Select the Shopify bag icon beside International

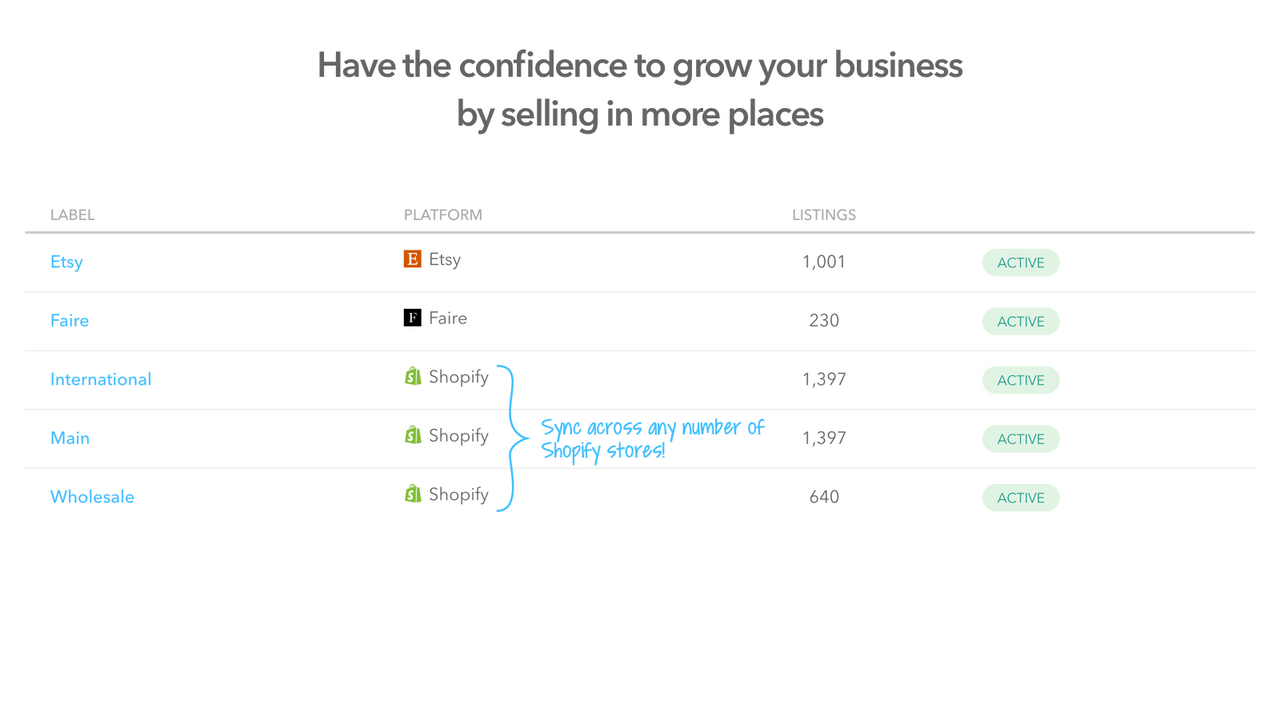point(411,376)
